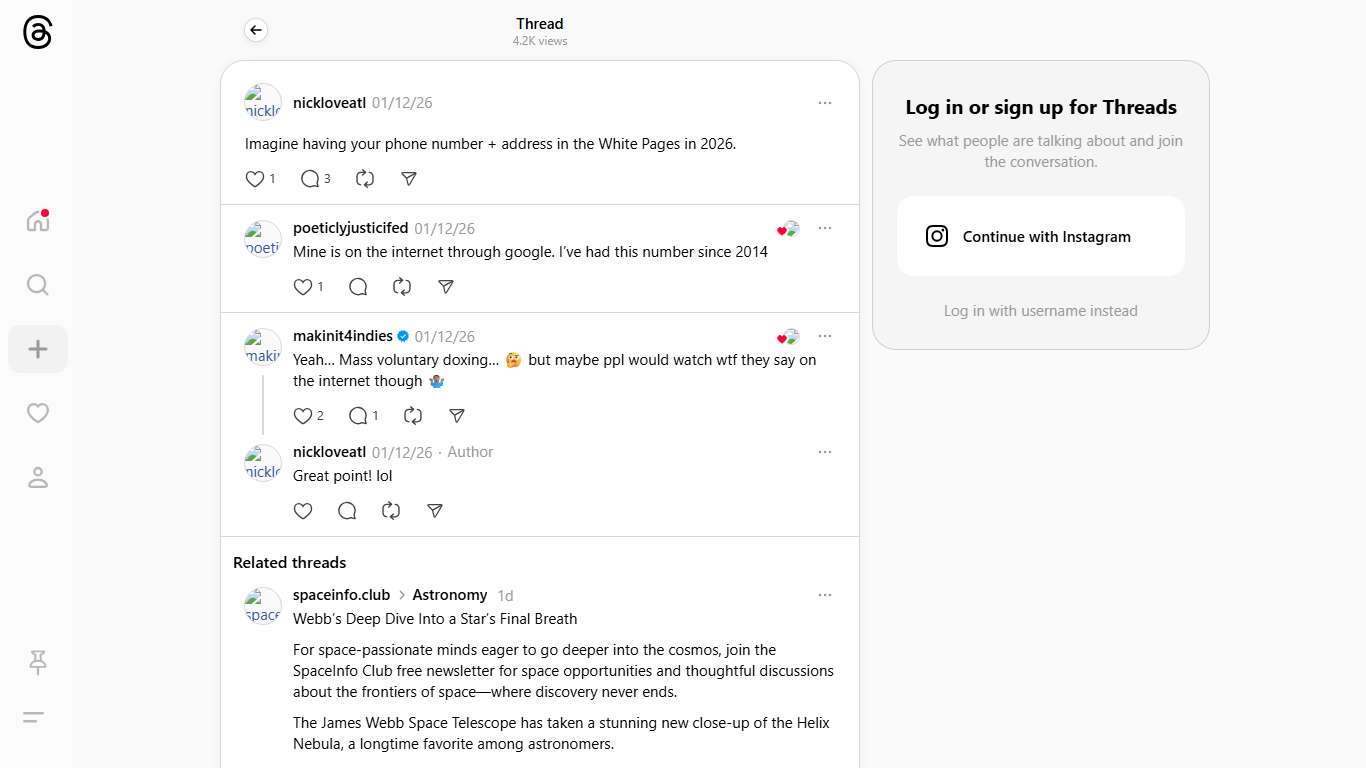Open makinit4indies profile avatar

pyautogui.click(x=263, y=347)
